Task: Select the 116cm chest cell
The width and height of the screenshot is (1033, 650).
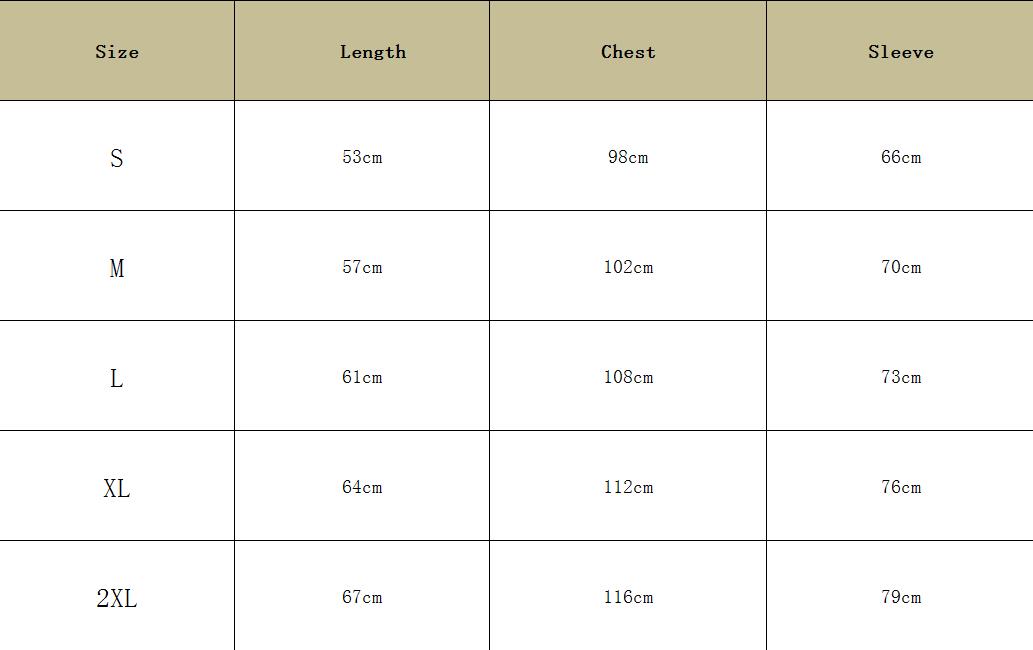Action: pyautogui.click(x=628, y=597)
